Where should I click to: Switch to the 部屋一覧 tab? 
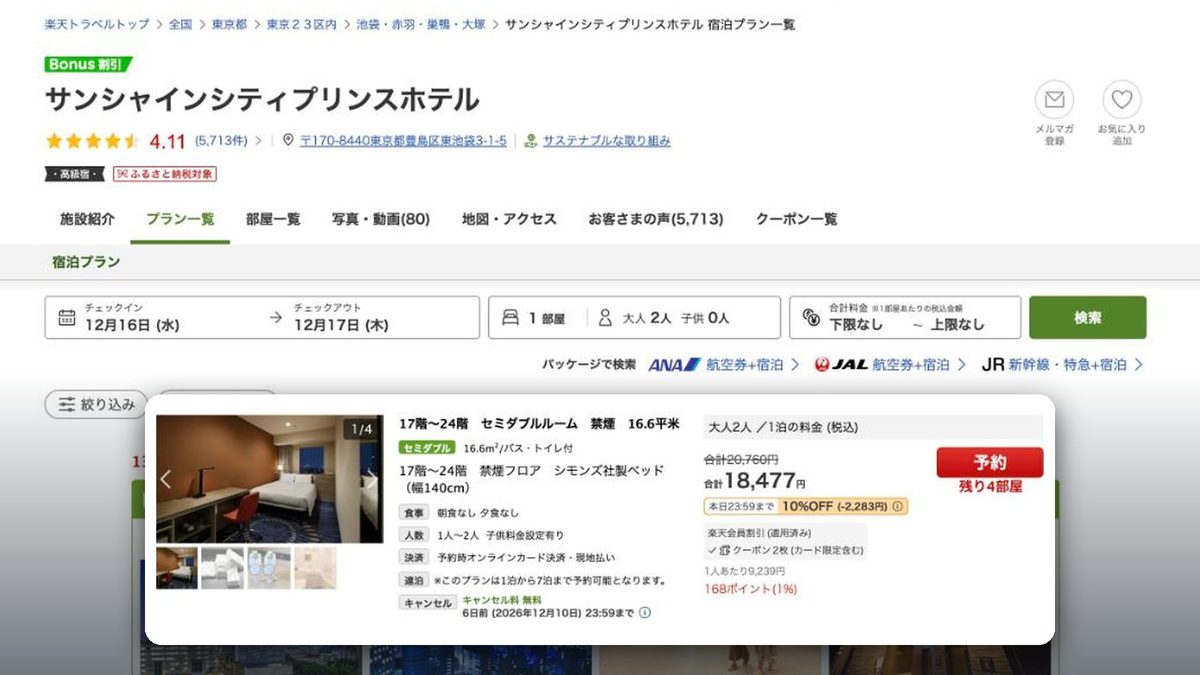273,219
